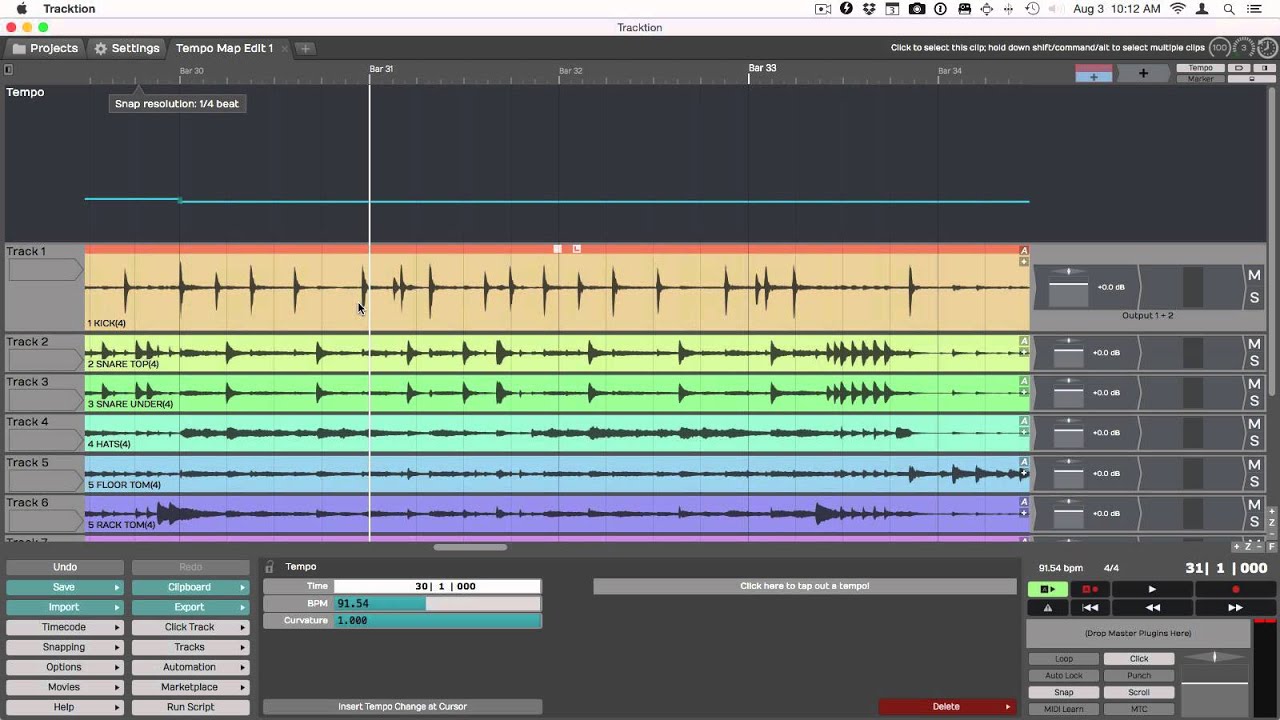
Task: Click Track 1 automation A button
Action: (x=1024, y=251)
